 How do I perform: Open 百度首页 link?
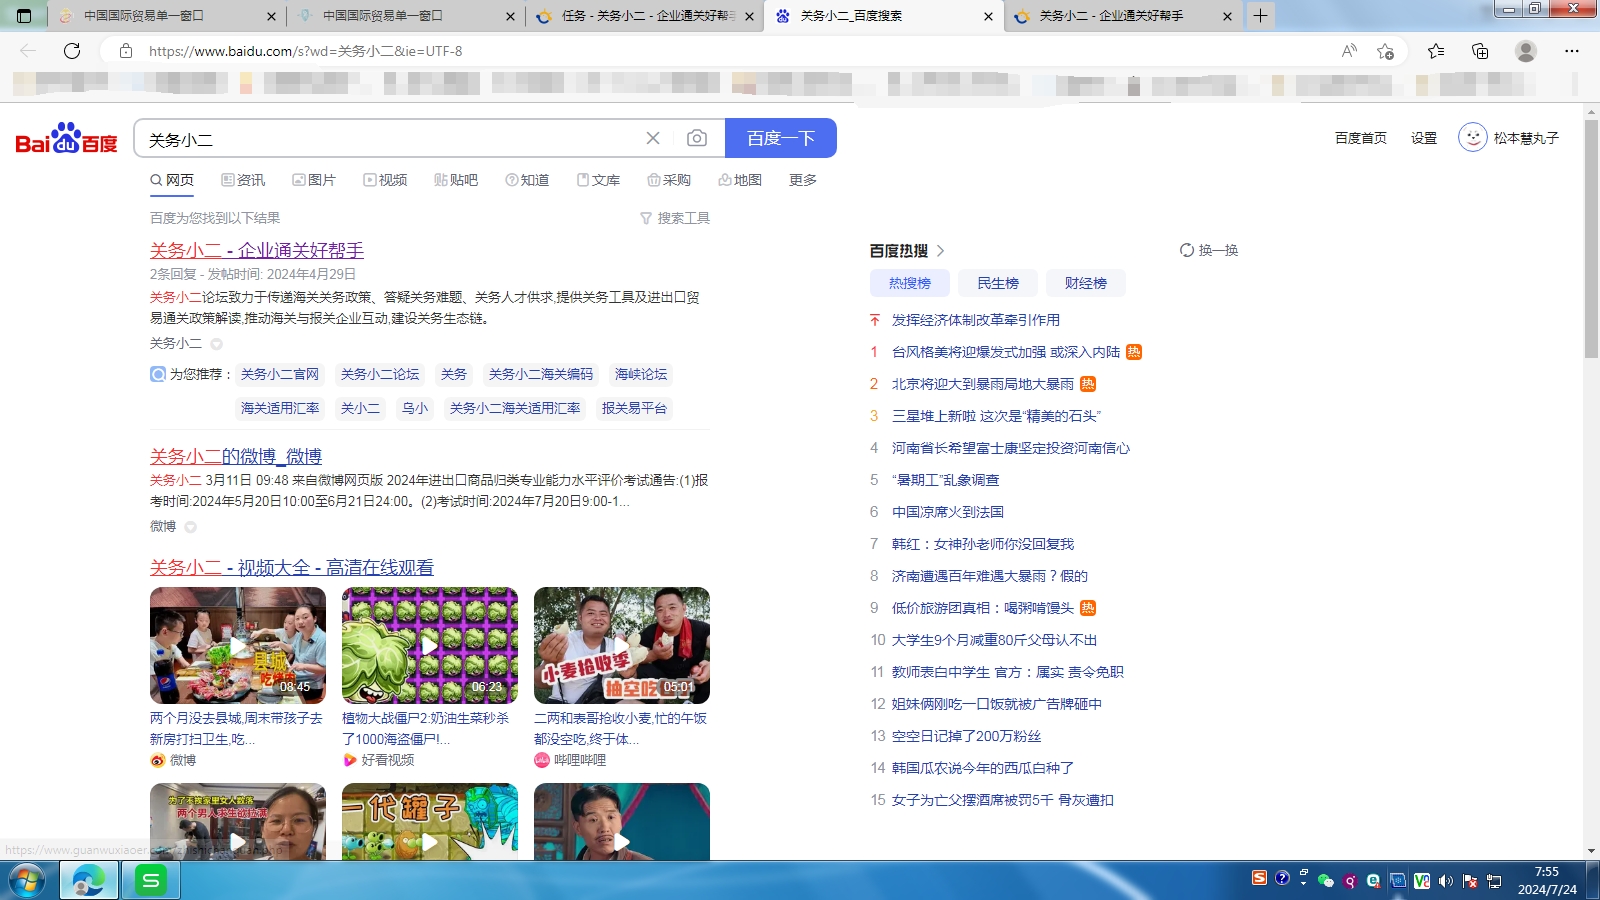[1361, 138]
